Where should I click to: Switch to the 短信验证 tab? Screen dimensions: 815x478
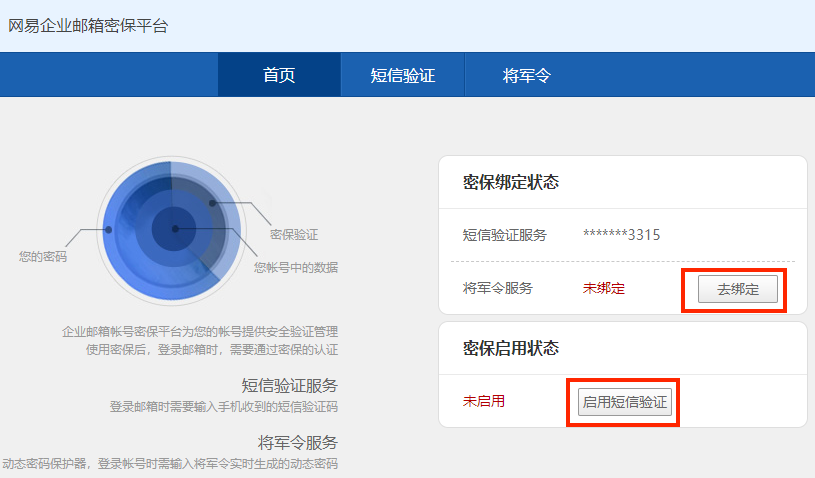pyautogui.click(x=403, y=75)
